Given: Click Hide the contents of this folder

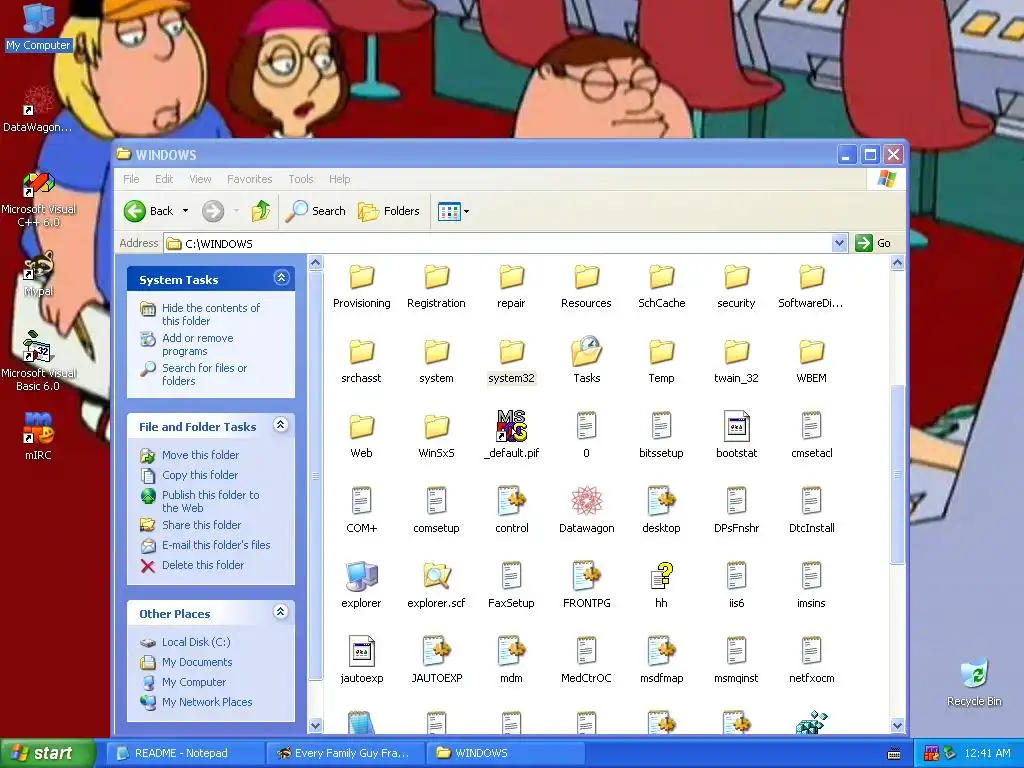Looking at the screenshot, I should [x=210, y=314].
